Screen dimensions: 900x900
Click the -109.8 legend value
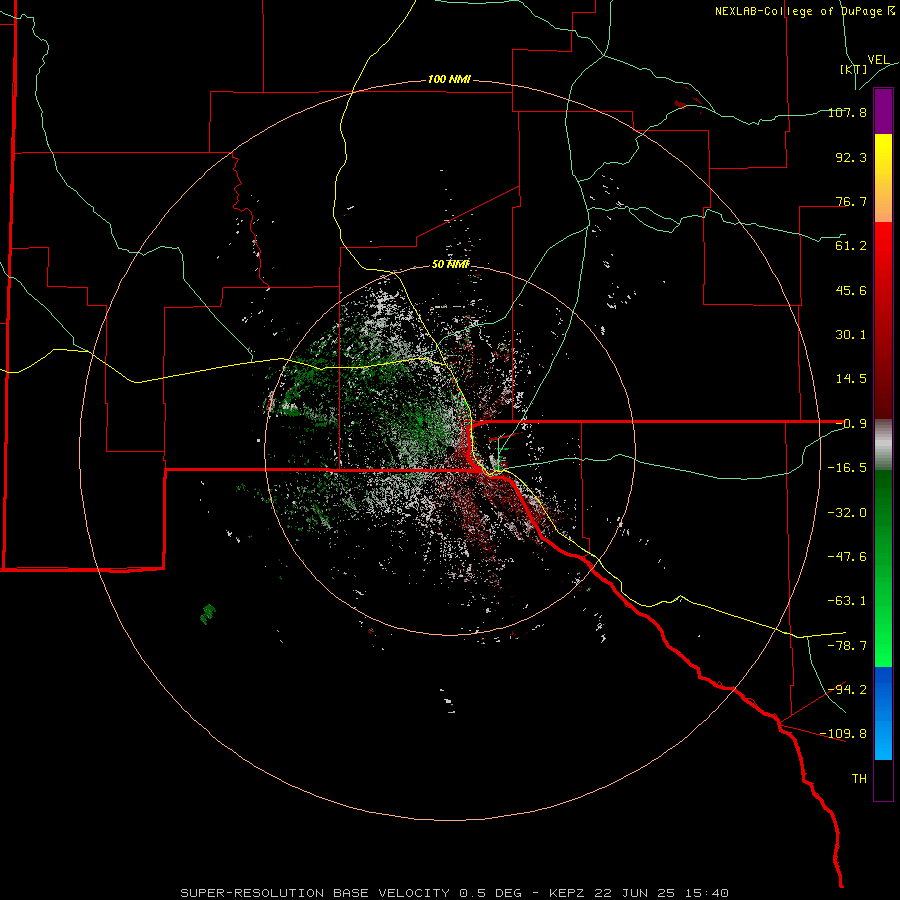click(844, 734)
